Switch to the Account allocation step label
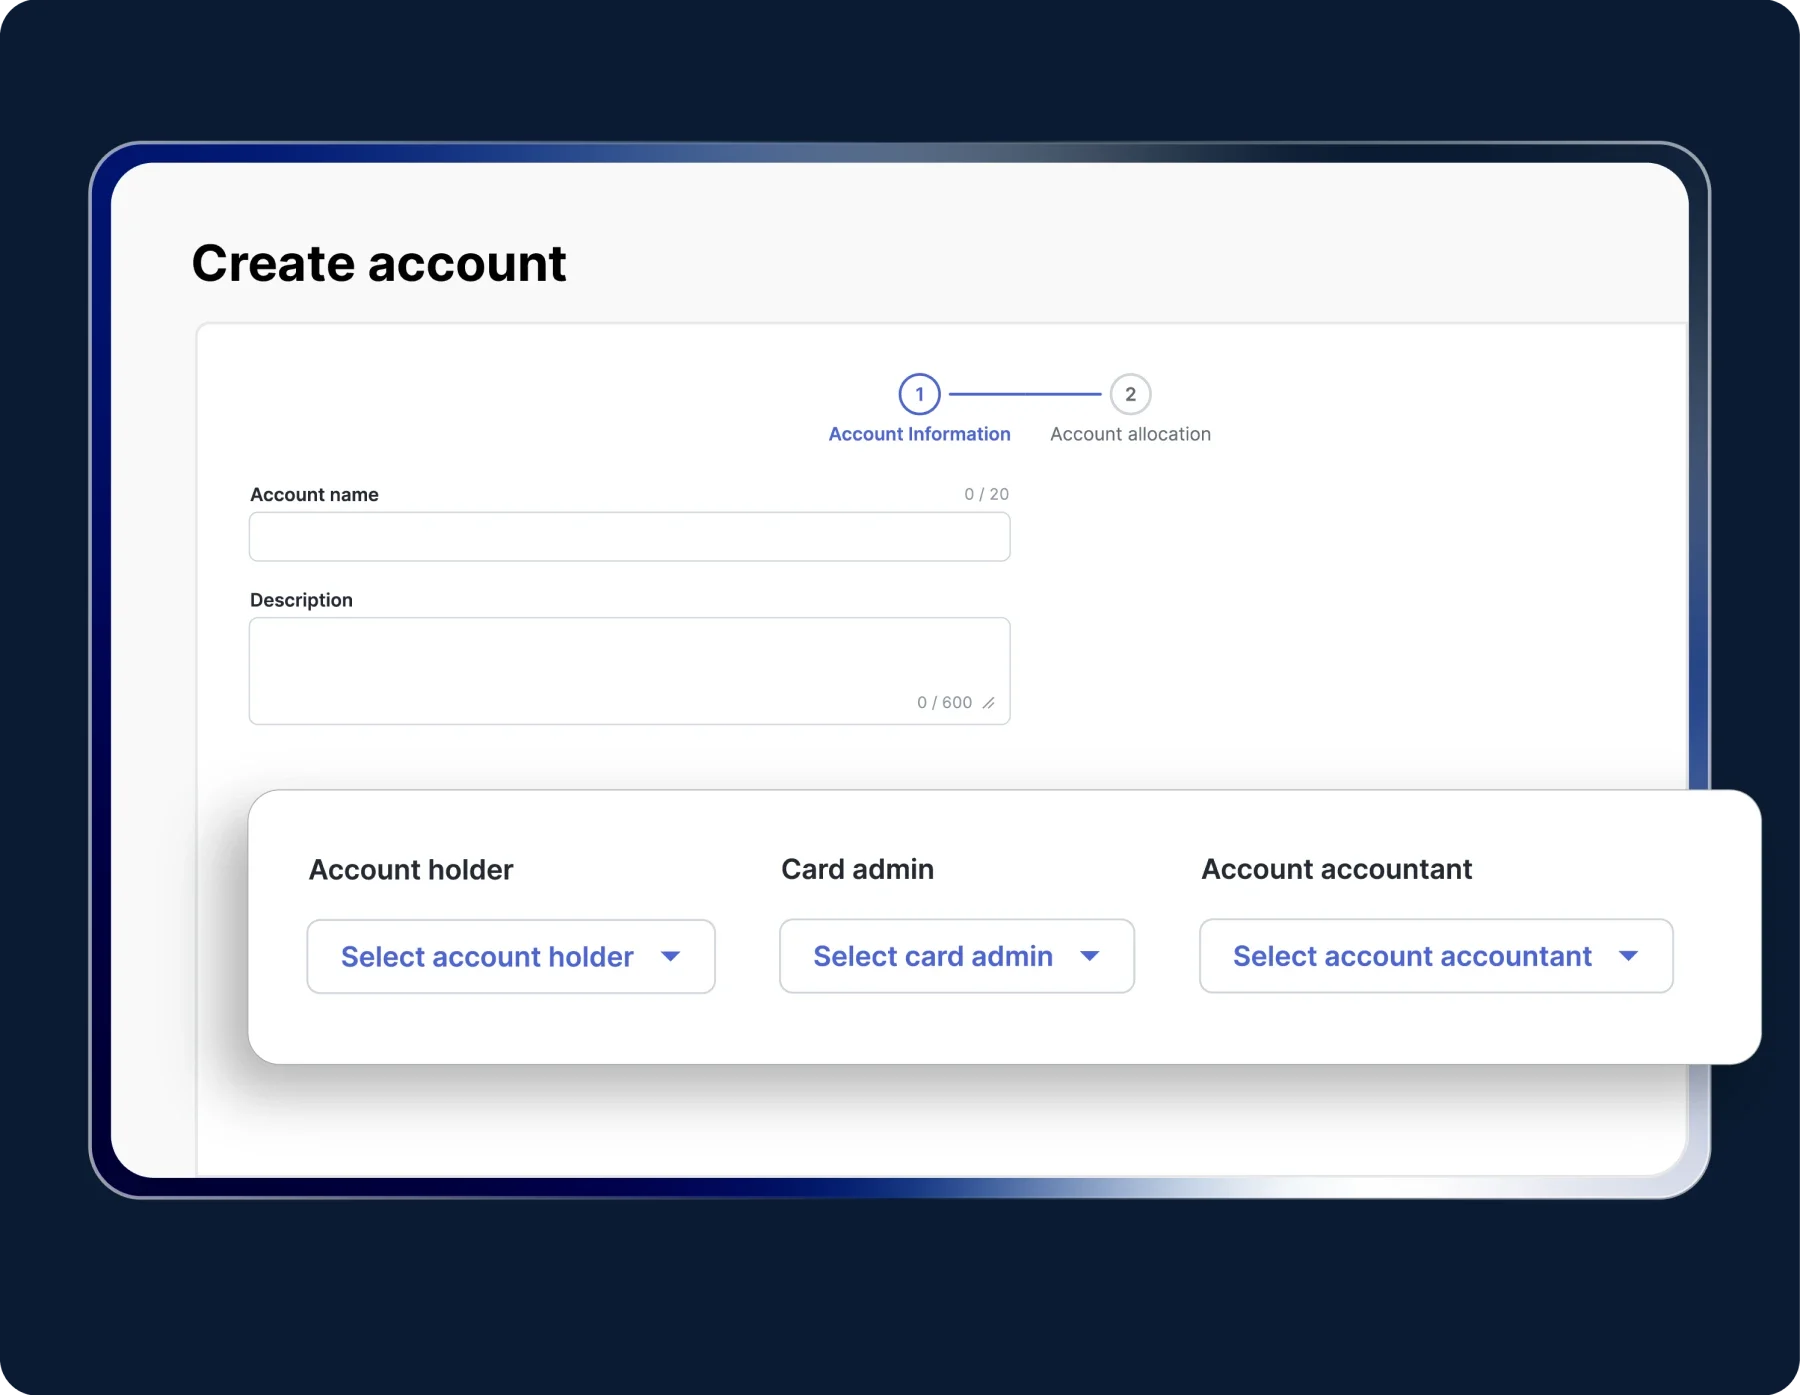This screenshot has width=1800, height=1395. [1130, 434]
